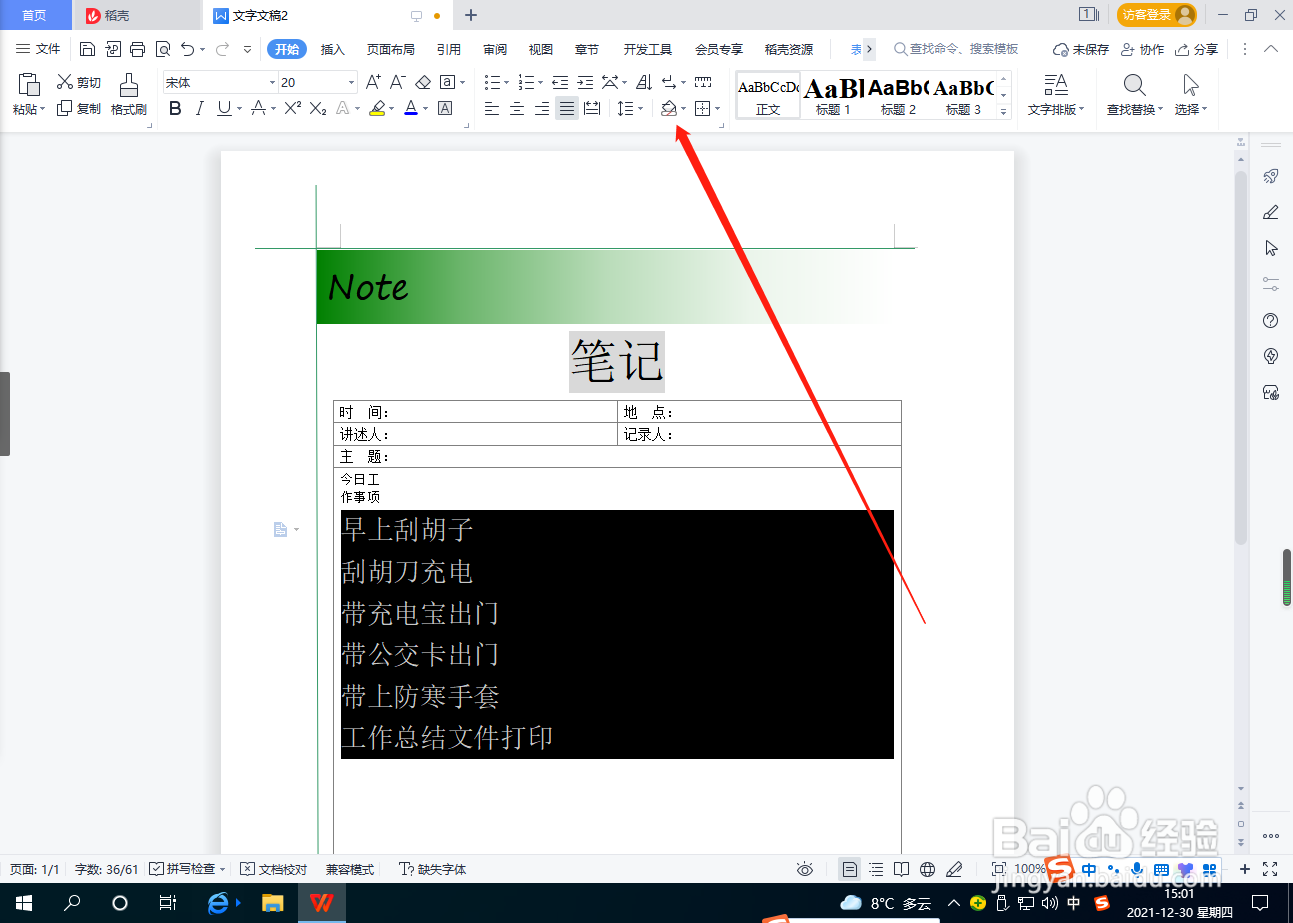Click the distributed alignment icon
This screenshot has width=1293, height=923.
pyautogui.click(x=592, y=108)
